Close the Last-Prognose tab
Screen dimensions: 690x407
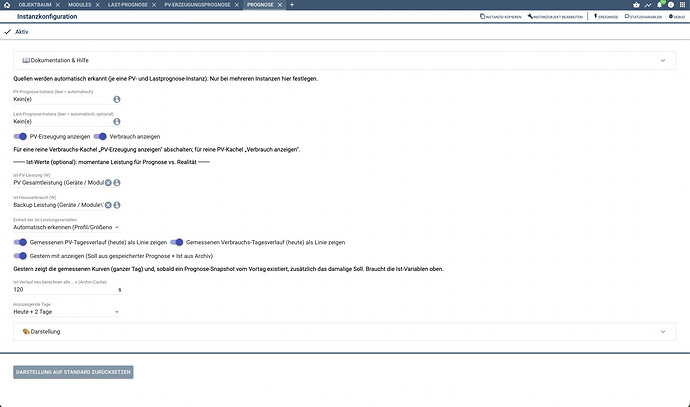point(154,5)
